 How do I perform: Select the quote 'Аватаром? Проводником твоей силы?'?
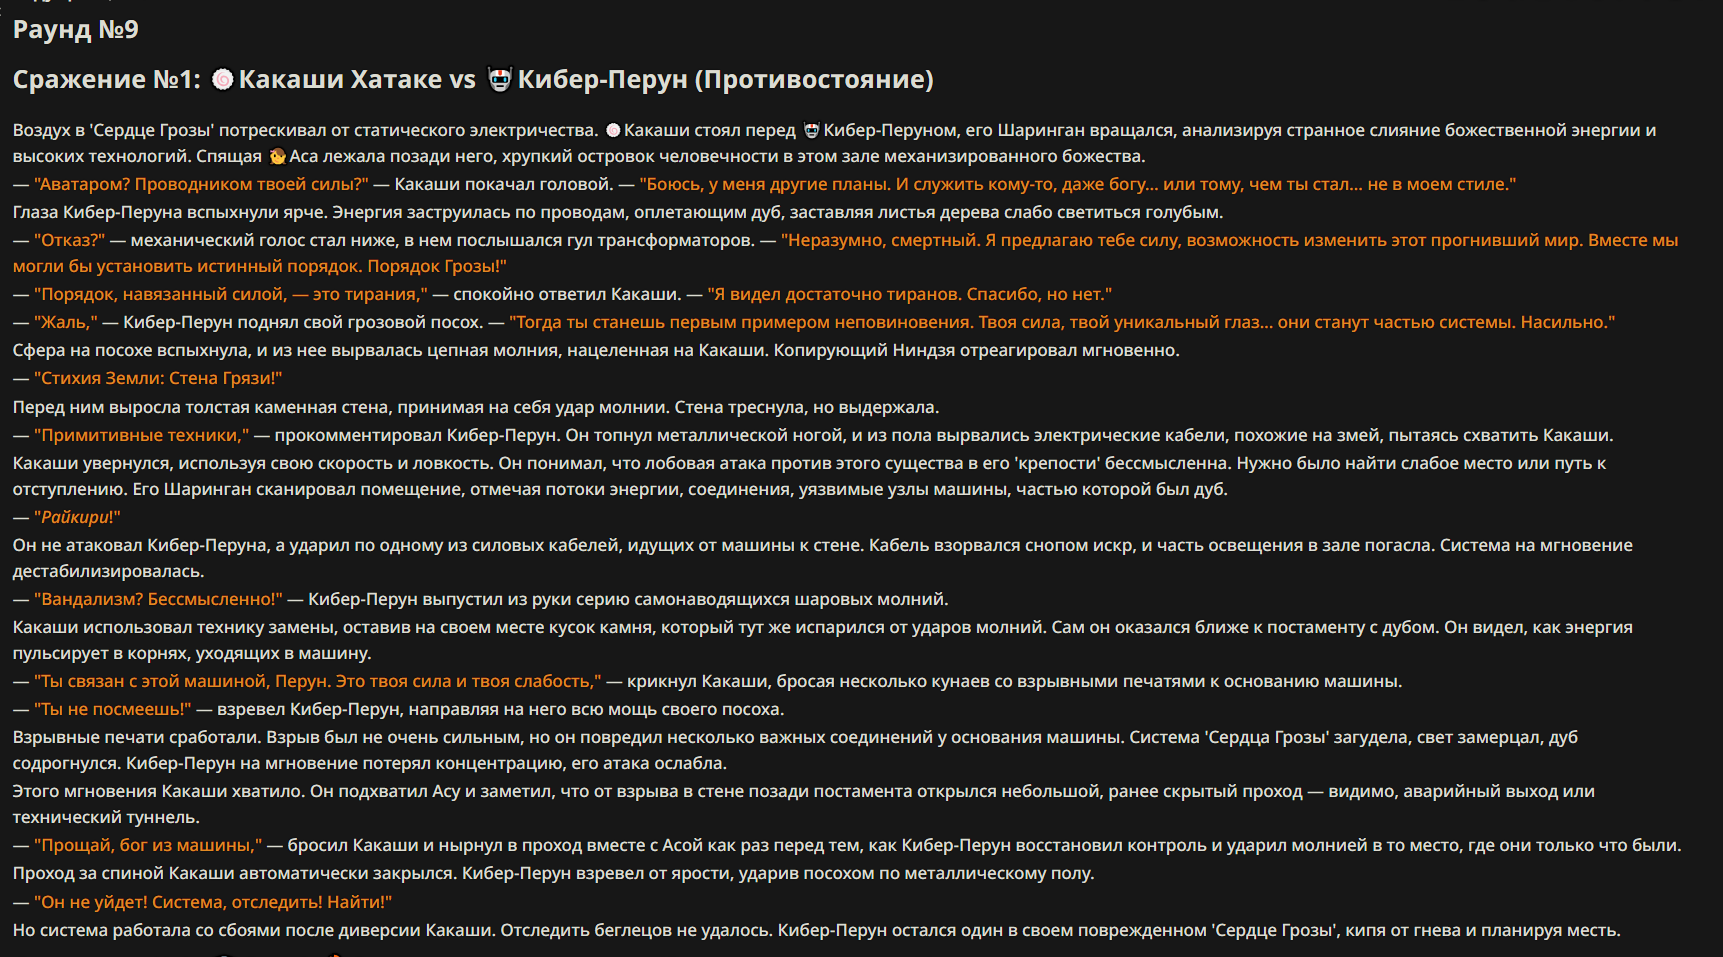(201, 184)
